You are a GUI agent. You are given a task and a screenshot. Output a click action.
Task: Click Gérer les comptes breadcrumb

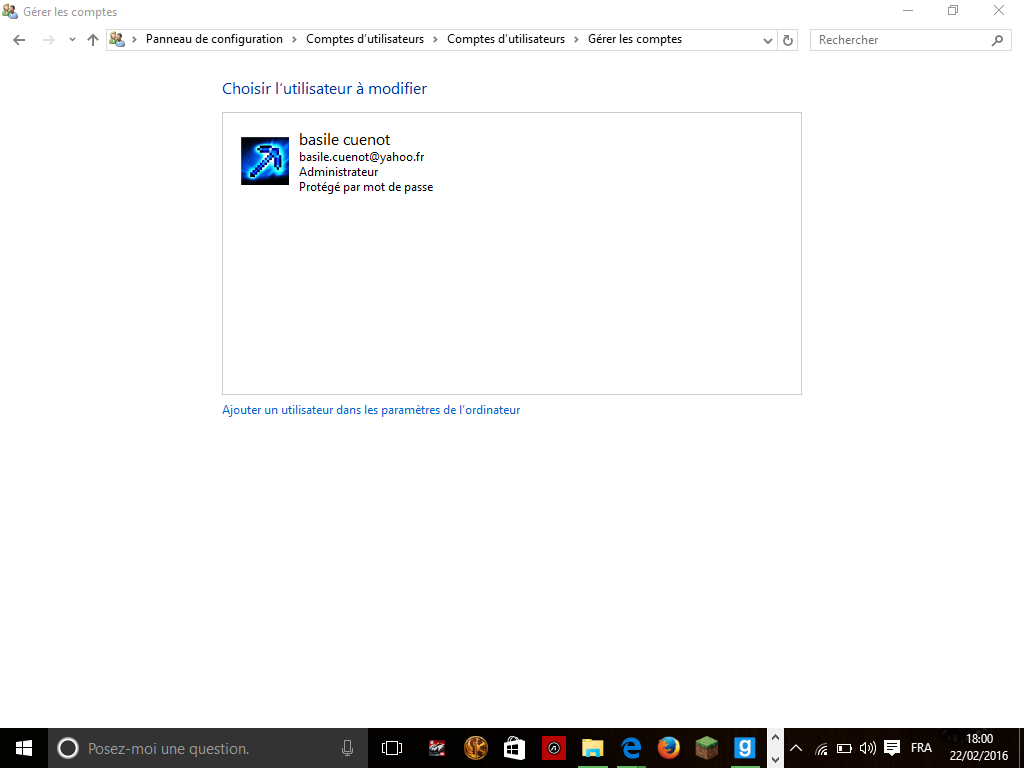point(635,39)
